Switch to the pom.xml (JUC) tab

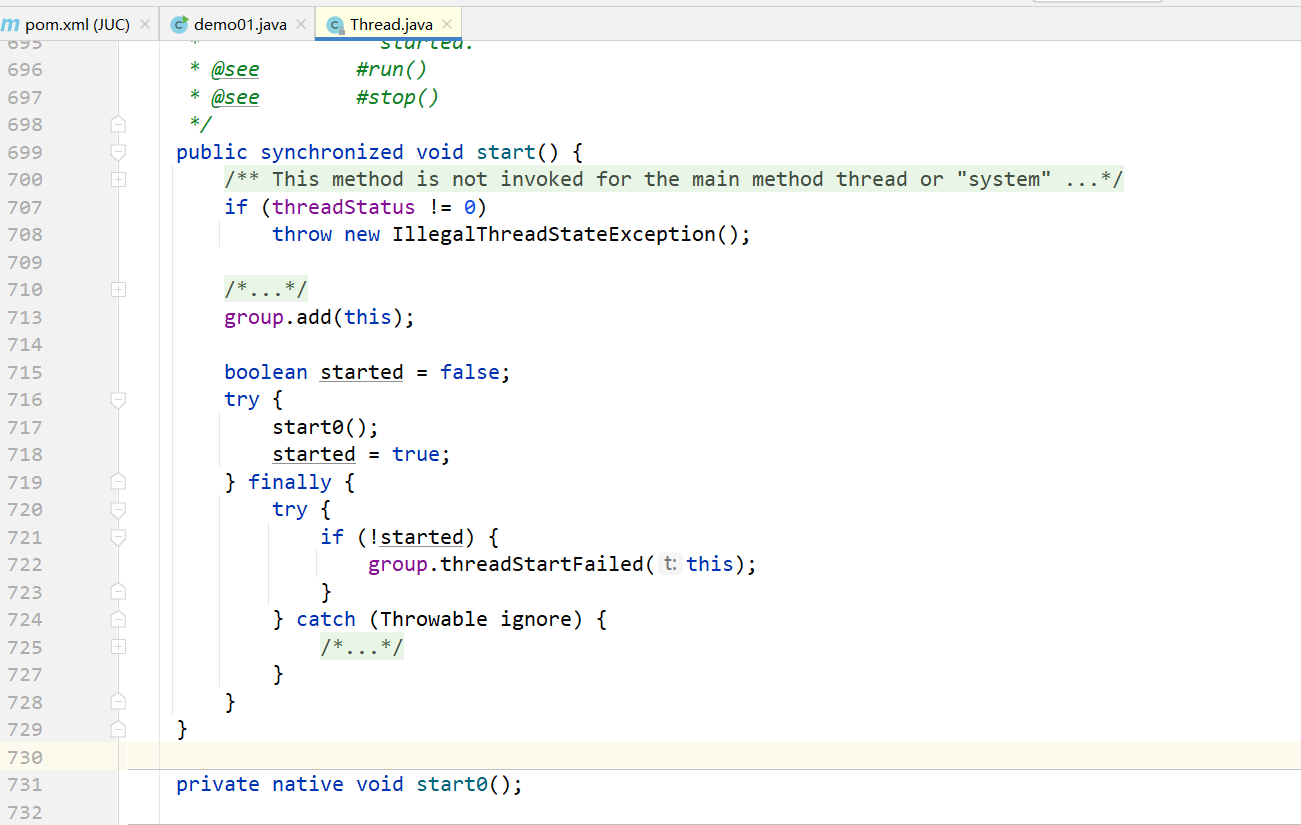click(78, 24)
